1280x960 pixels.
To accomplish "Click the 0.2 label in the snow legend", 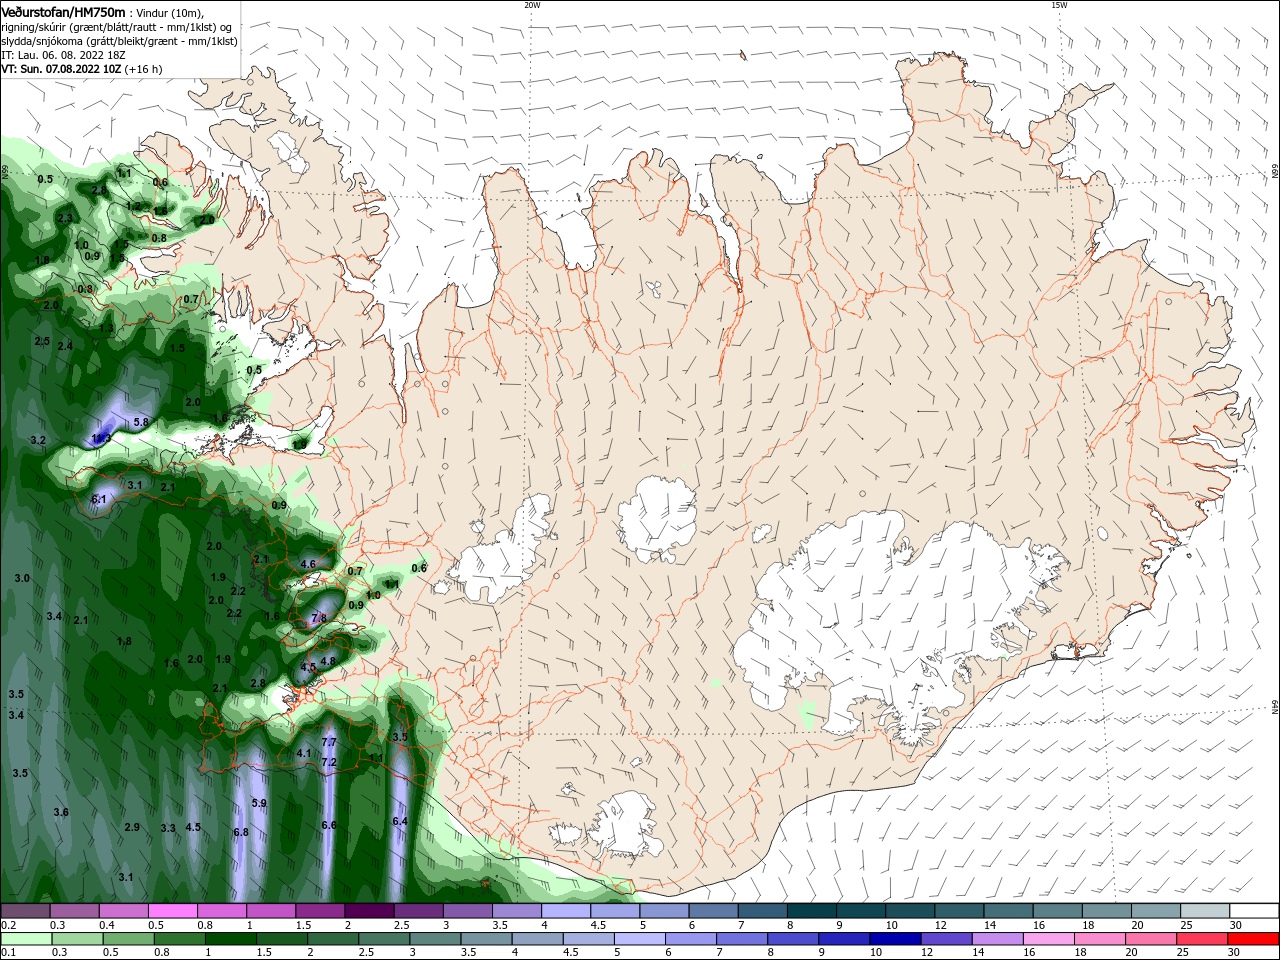I will pos(8,925).
